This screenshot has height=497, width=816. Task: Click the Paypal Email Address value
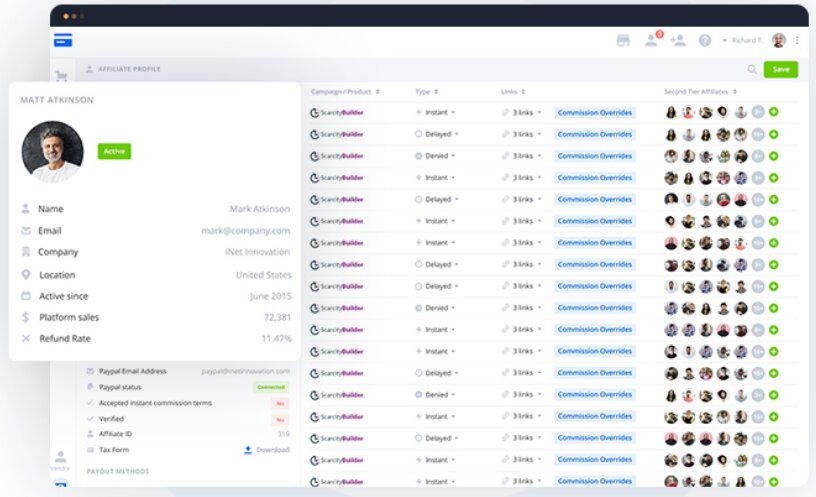[245, 371]
